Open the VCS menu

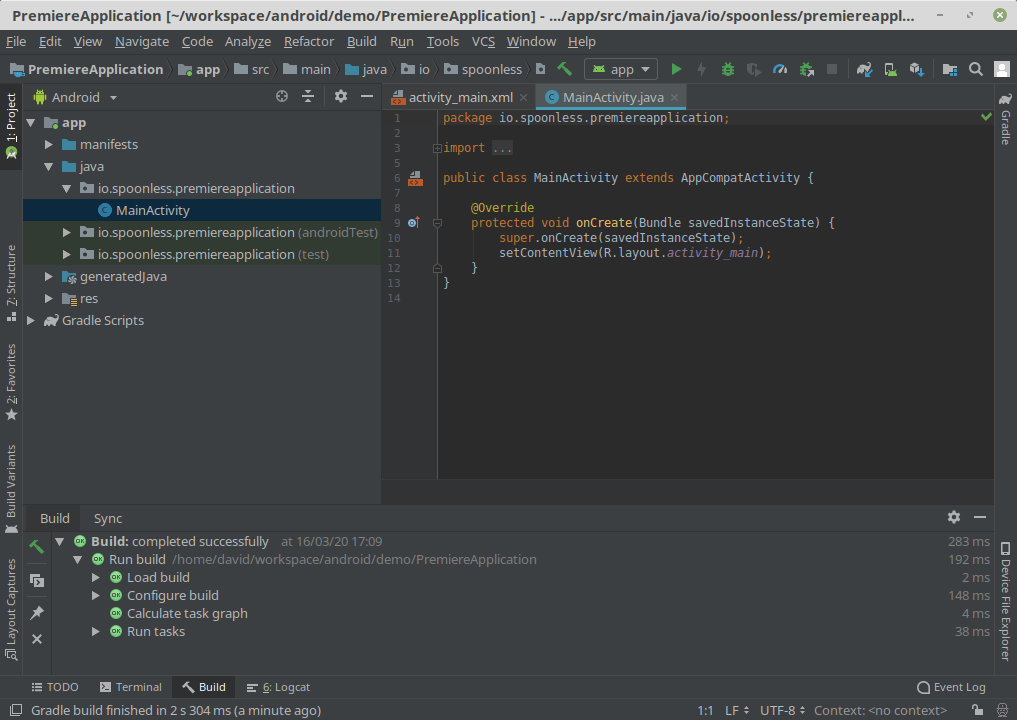coord(483,42)
